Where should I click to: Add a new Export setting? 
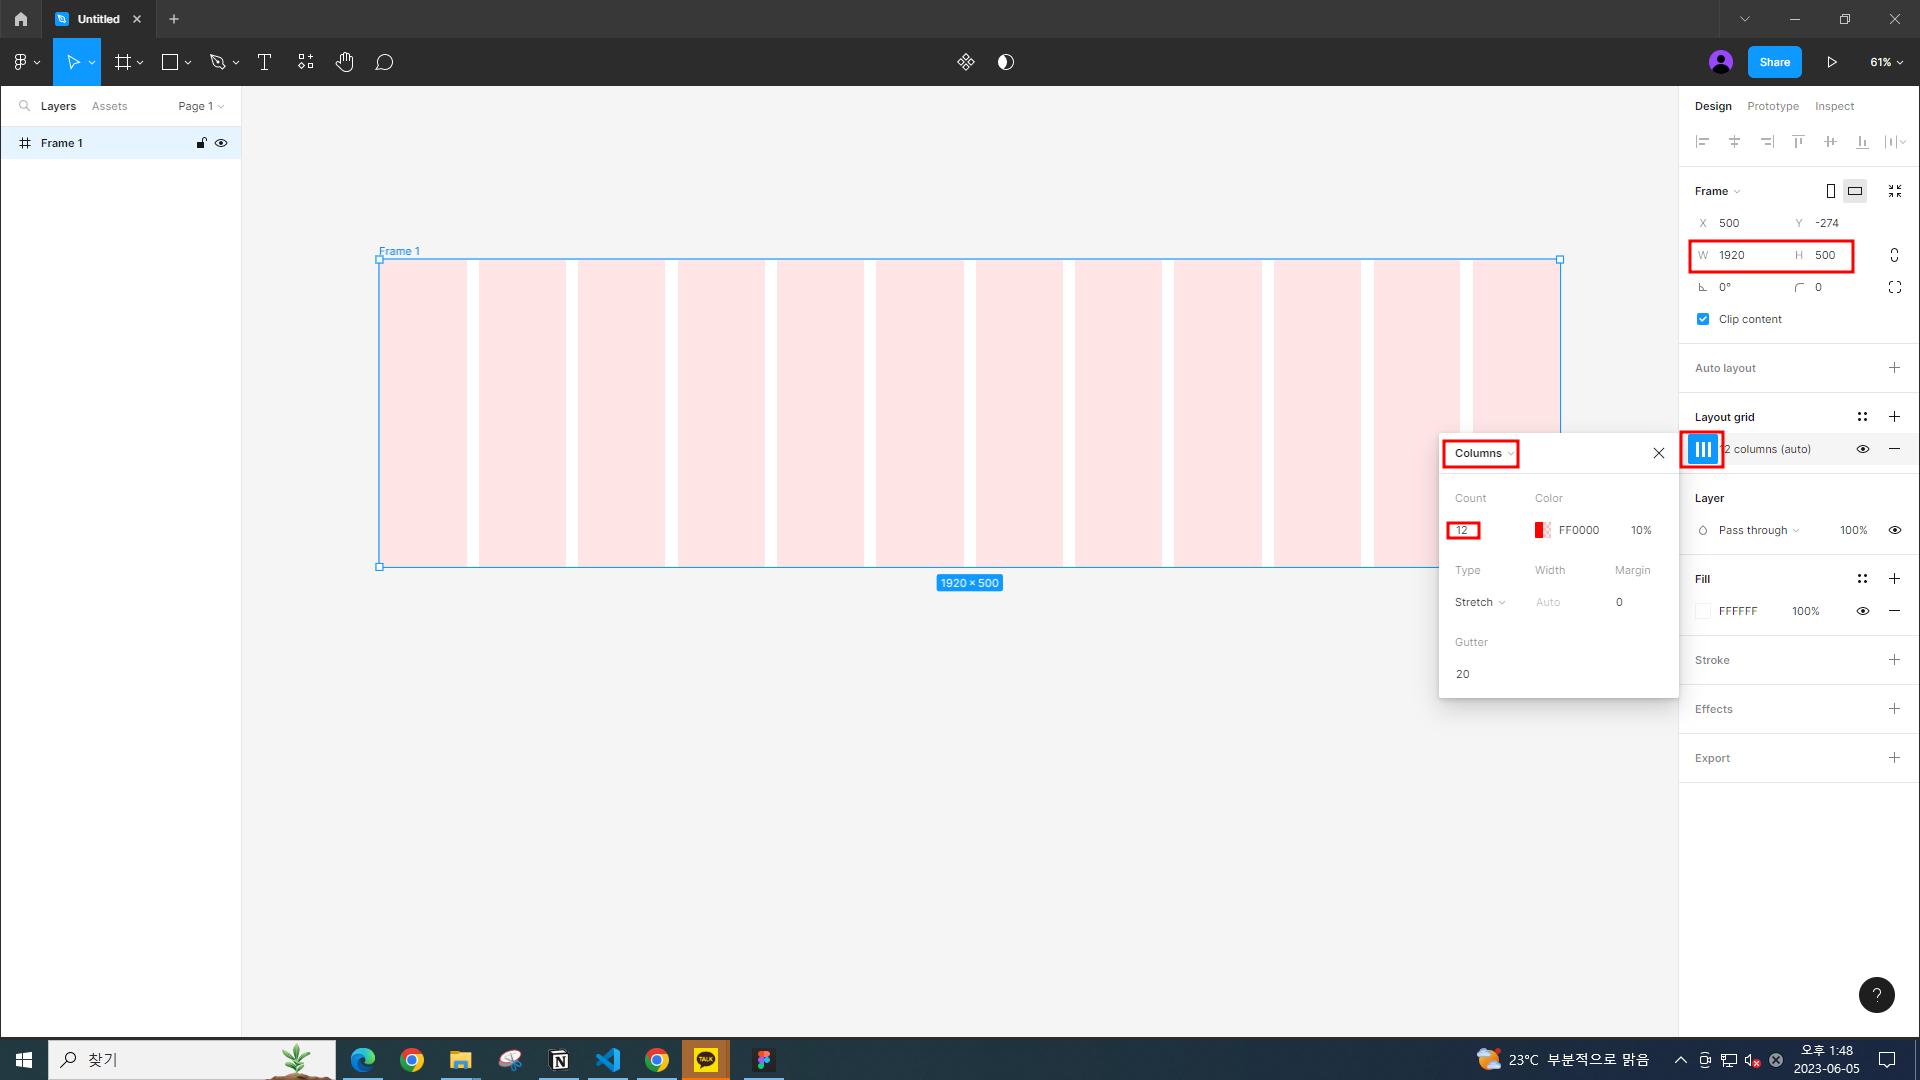tap(1893, 758)
